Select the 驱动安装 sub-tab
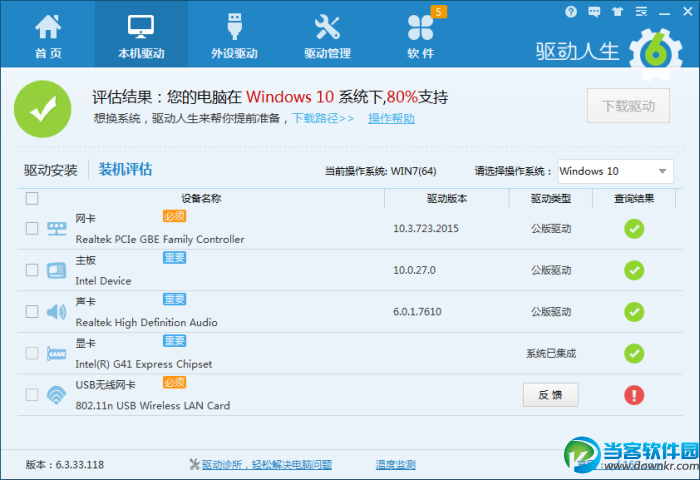 pyautogui.click(x=51, y=170)
